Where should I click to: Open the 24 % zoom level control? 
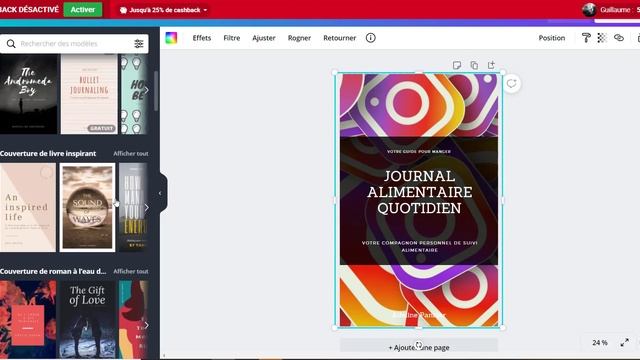[x=600, y=342]
